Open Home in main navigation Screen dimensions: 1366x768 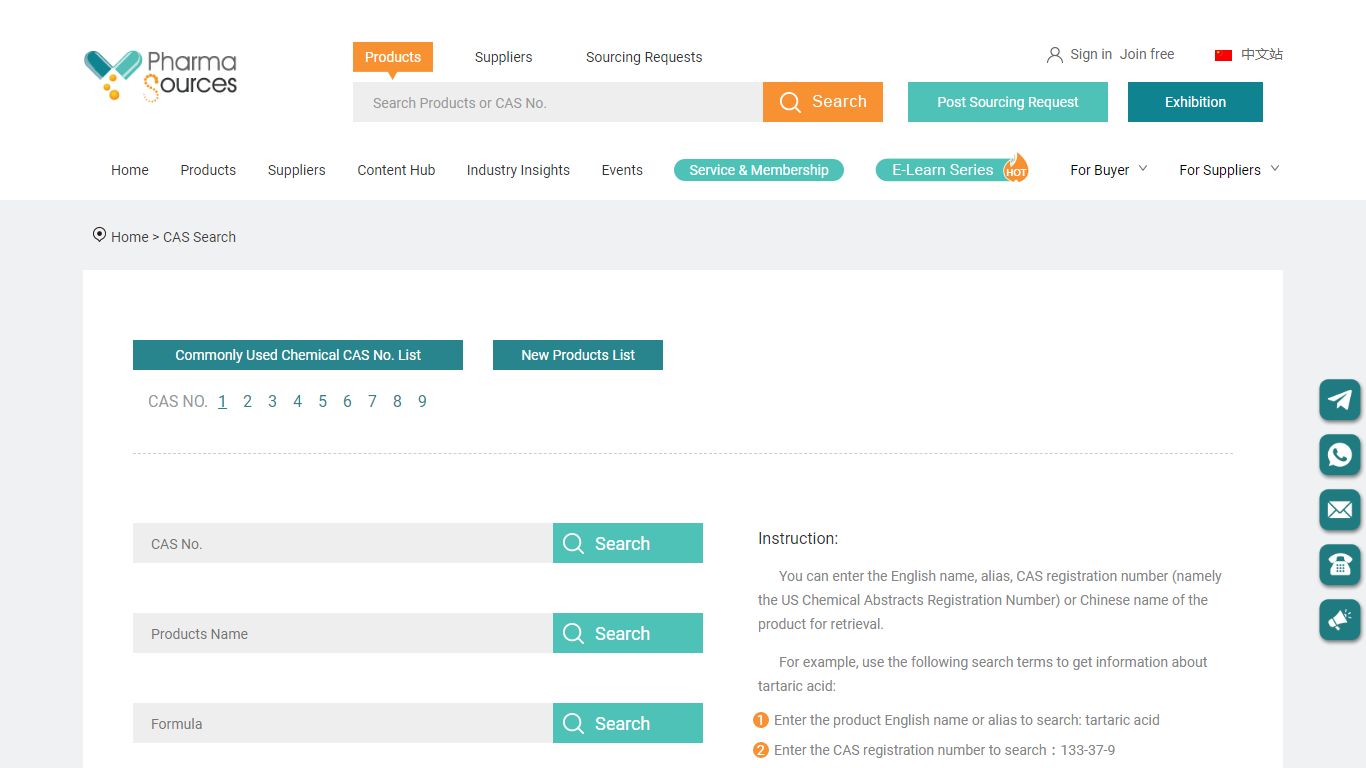coord(130,170)
